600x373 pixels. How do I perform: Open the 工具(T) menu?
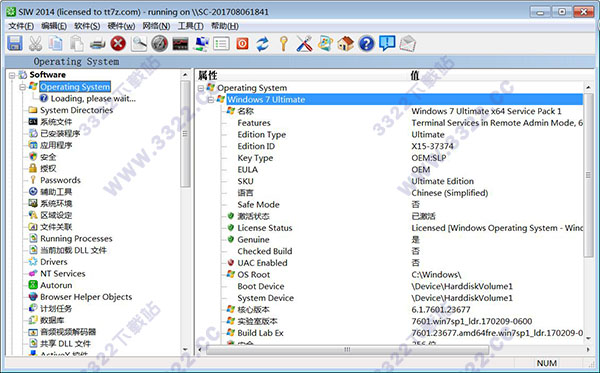pos(191,26)
